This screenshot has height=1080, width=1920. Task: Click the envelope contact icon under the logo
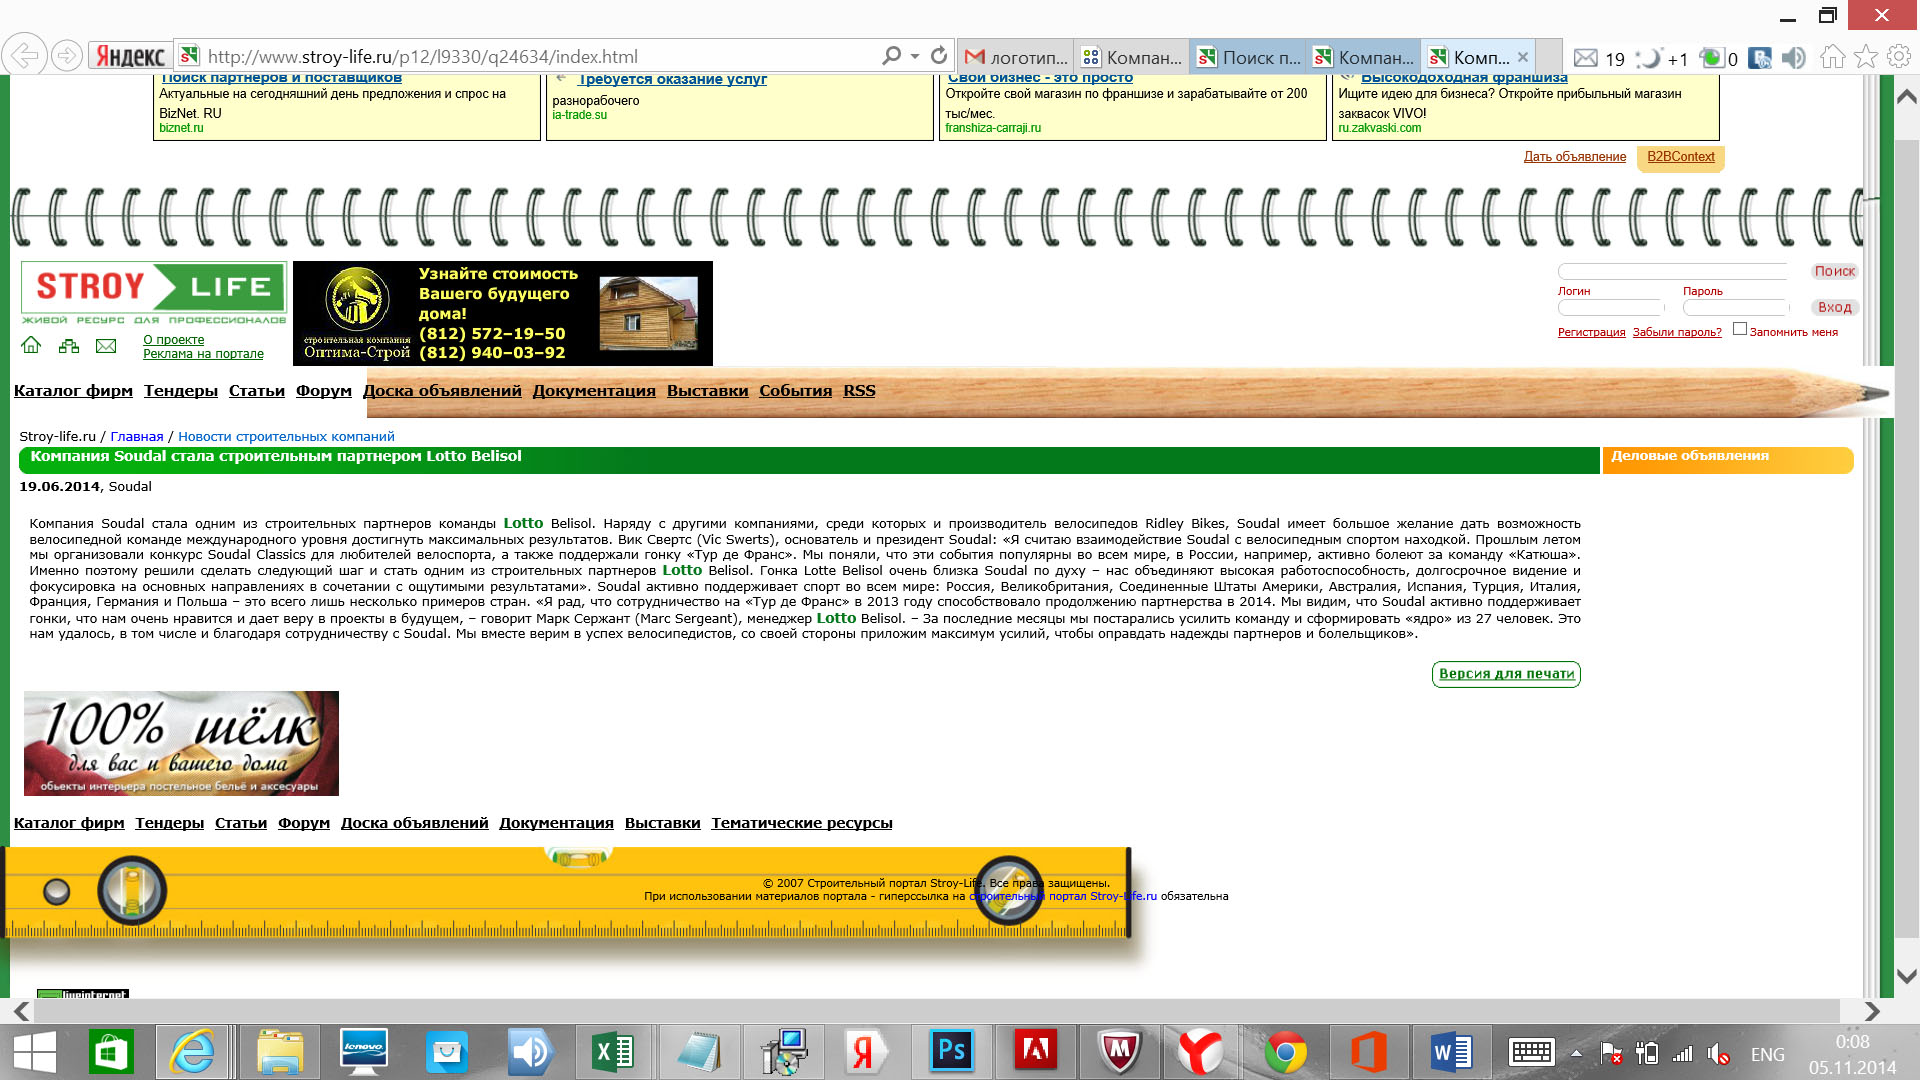(106, 346)
